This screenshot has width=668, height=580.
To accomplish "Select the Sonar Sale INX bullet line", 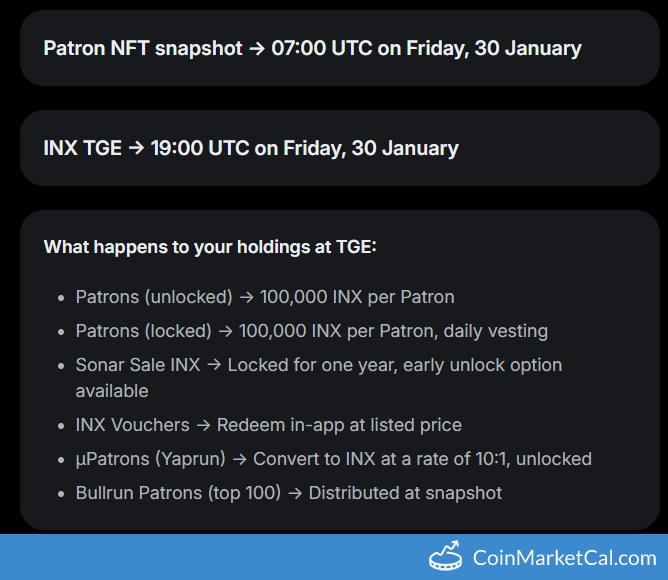I will (x=319, y=378).
